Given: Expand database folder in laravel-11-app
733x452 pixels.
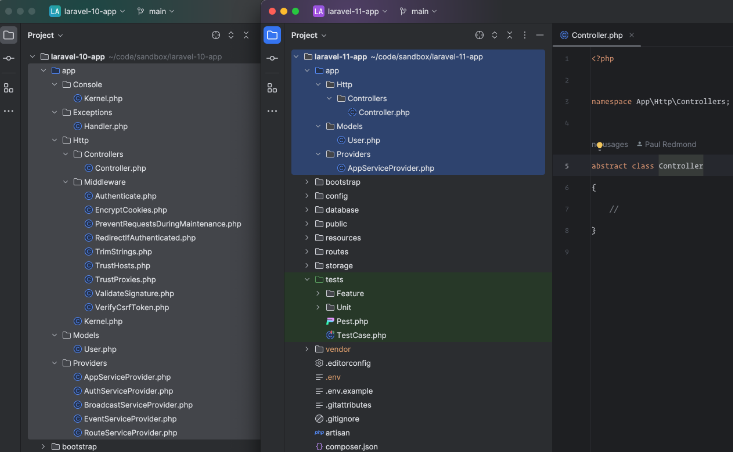Looking at the screenshot, I should pos(307,210).
